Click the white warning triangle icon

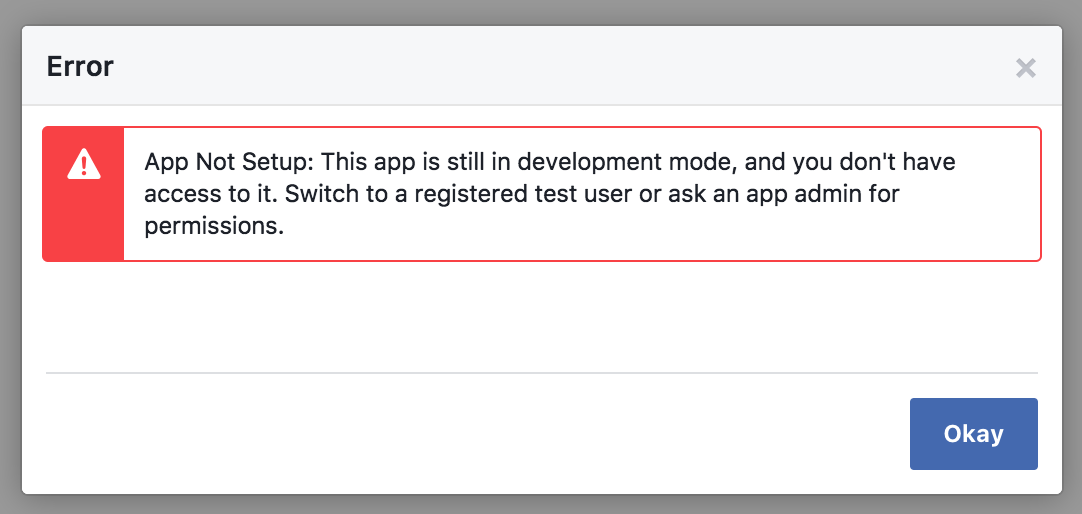(83, 164)
